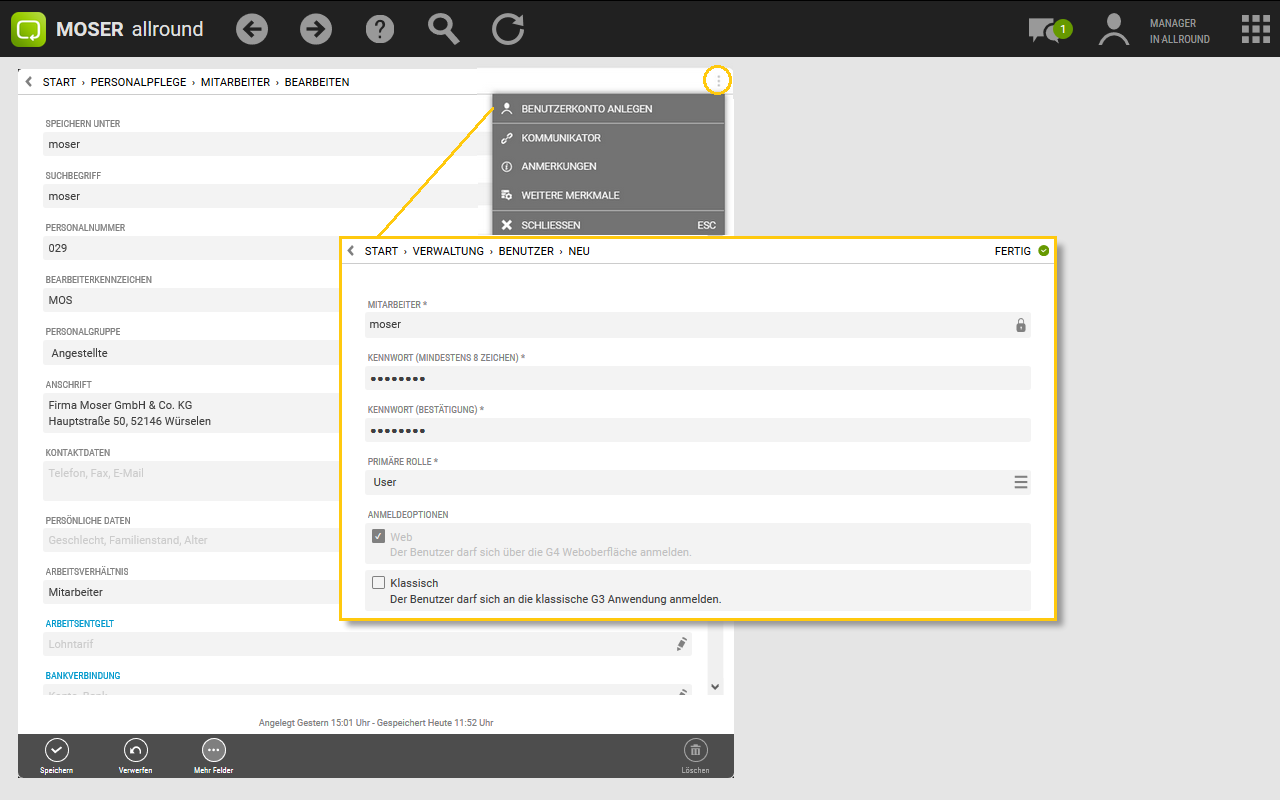
Task: Click the Kennwort (Bestätigung) password field
Action: click(x=697, y=430)
